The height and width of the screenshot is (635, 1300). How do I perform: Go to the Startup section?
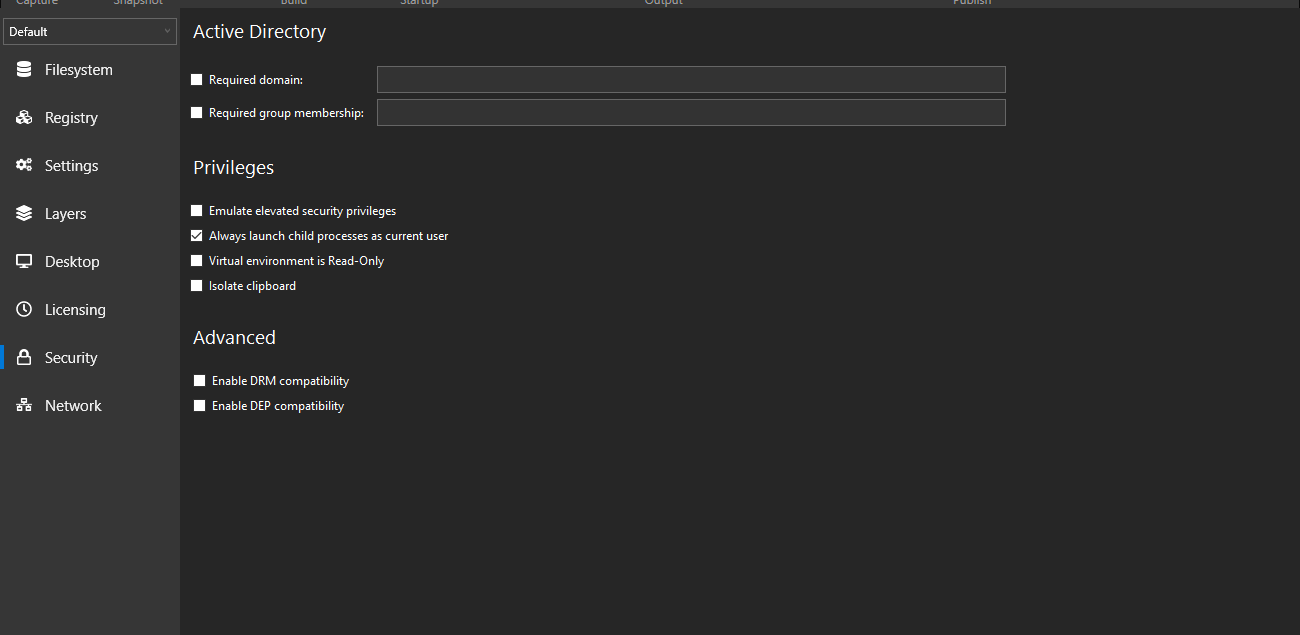[419, 3]
